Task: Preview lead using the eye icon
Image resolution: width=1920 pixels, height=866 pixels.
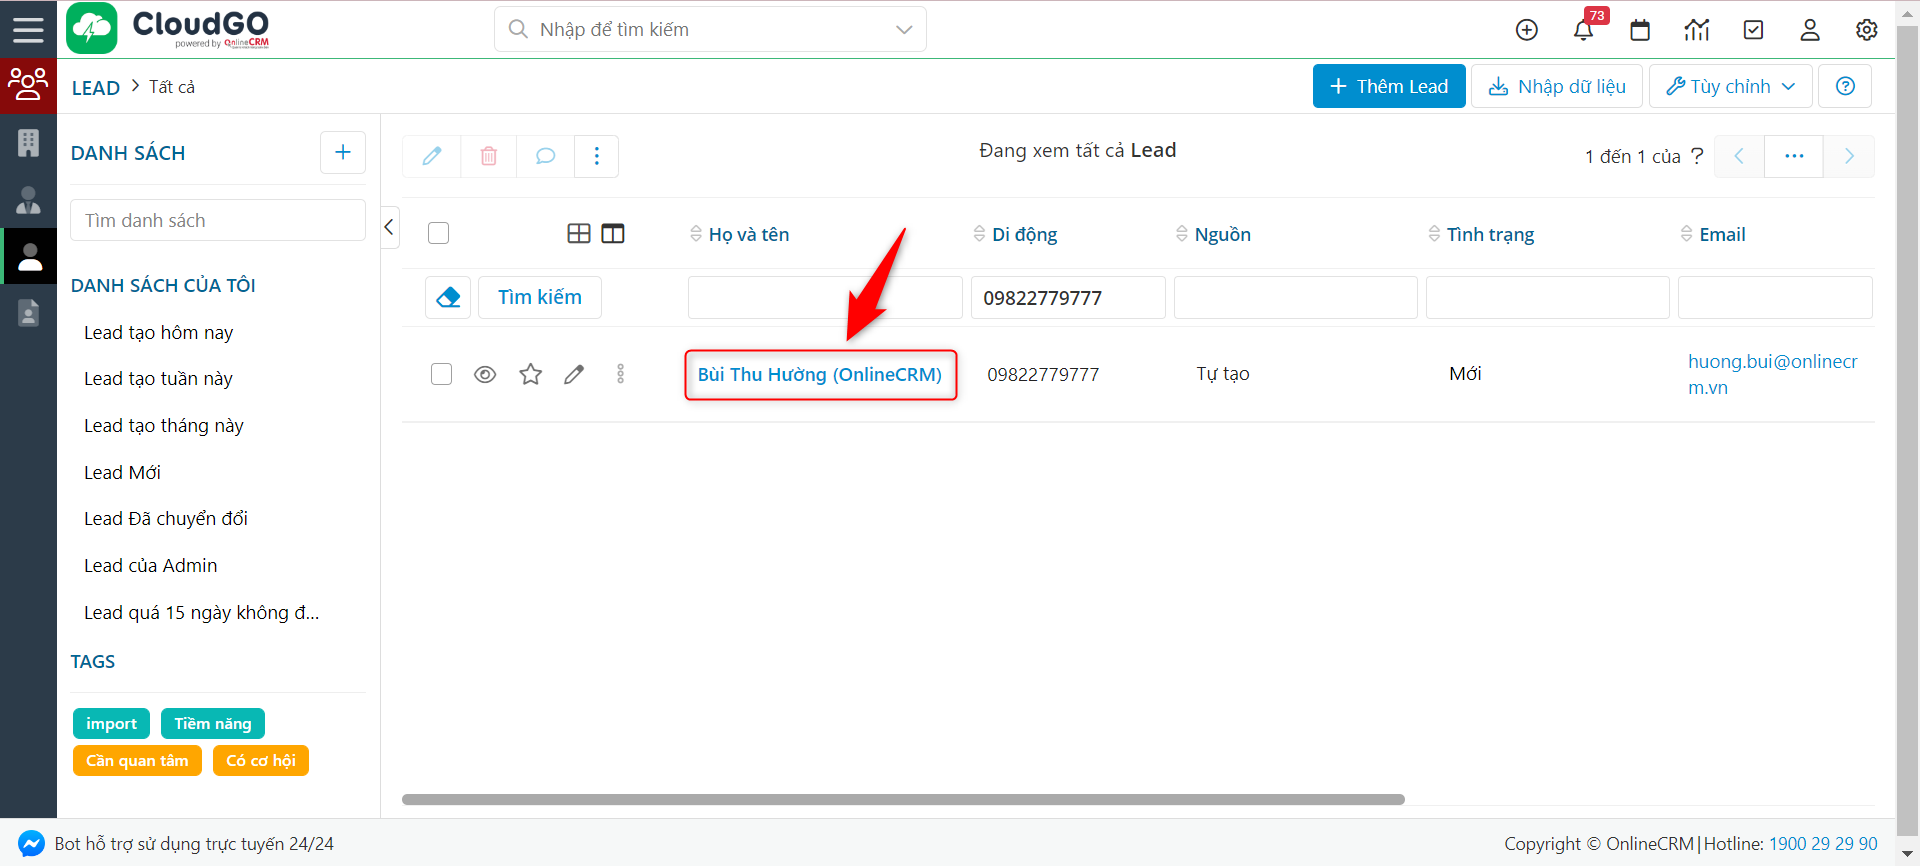Action: [485, 374]
